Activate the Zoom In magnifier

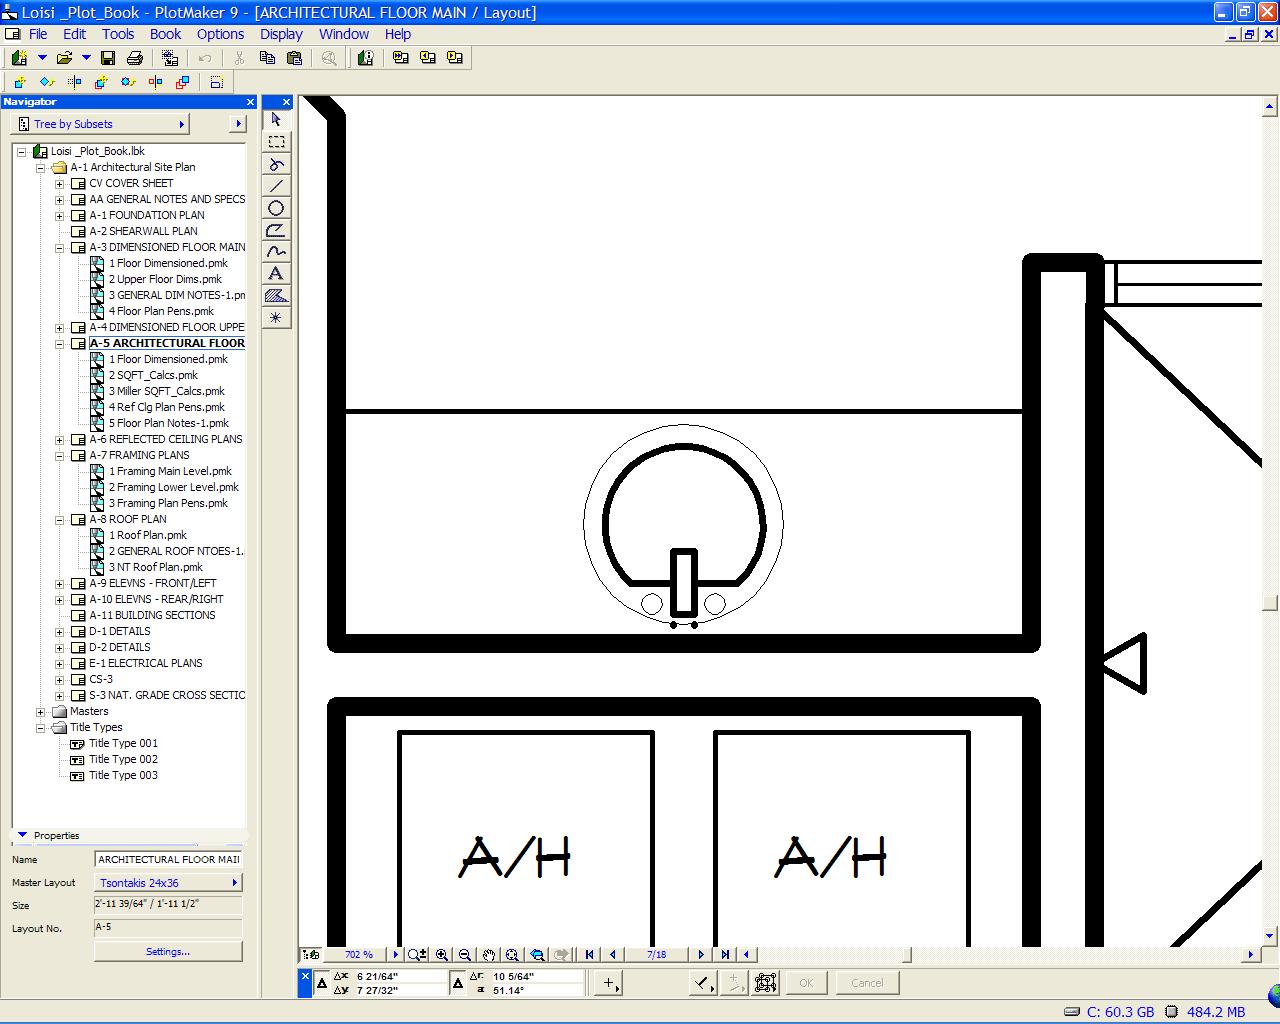441,954
